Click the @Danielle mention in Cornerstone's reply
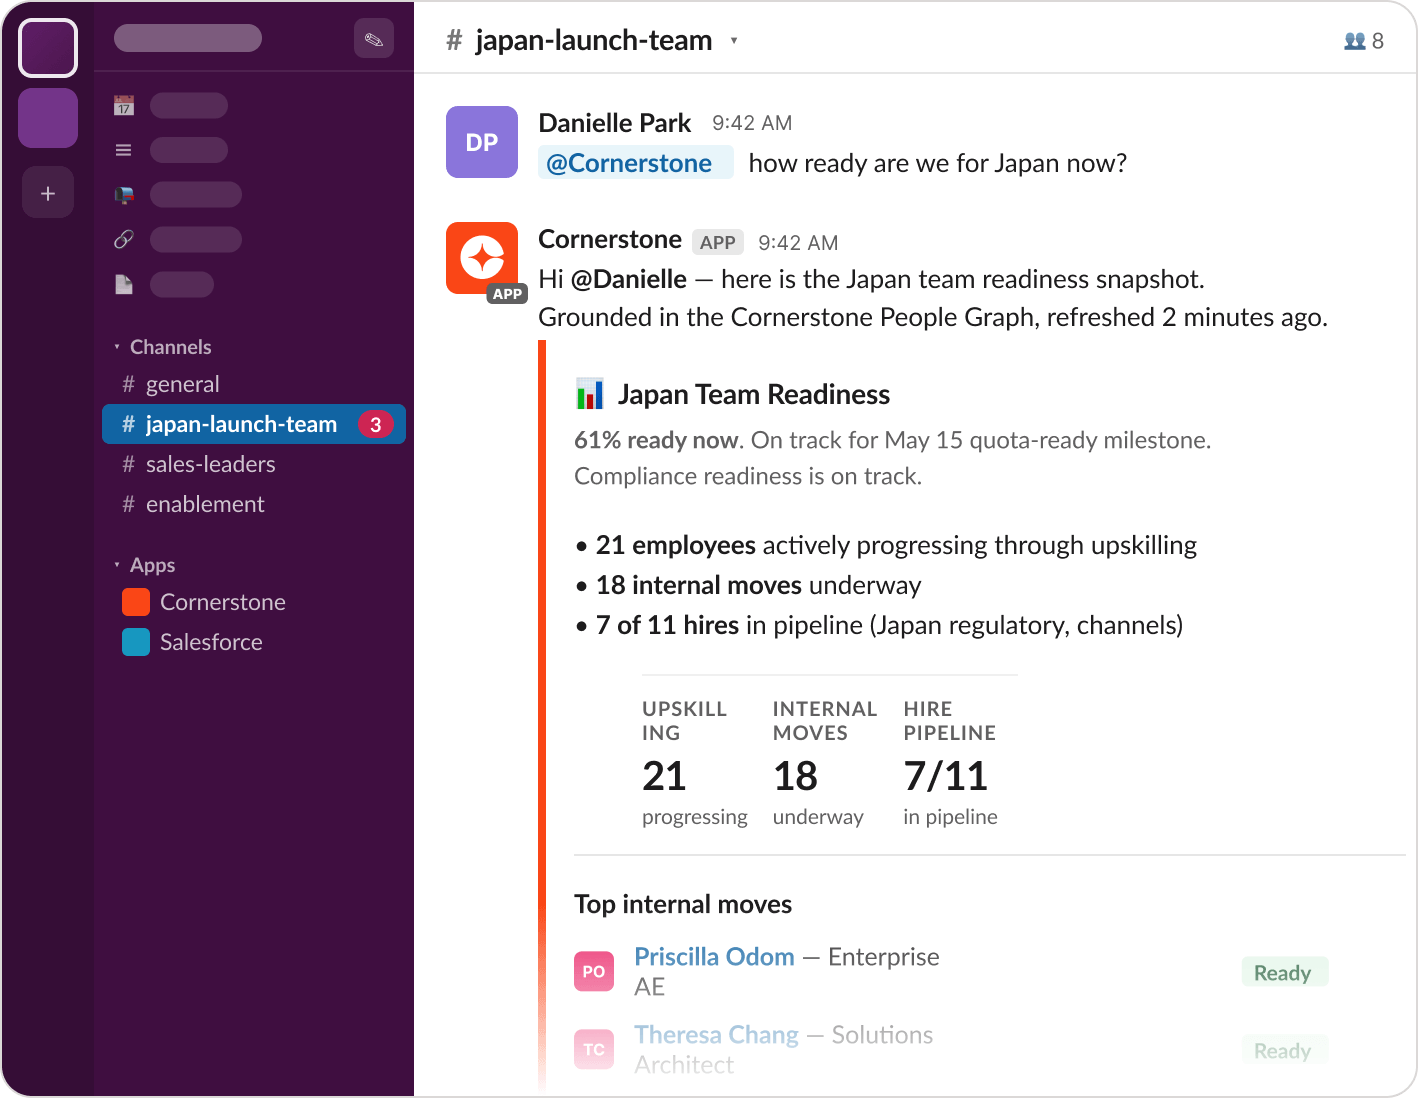This screenshot has height=1098, width=1418. pyautogui.click(x=629, y=279)
